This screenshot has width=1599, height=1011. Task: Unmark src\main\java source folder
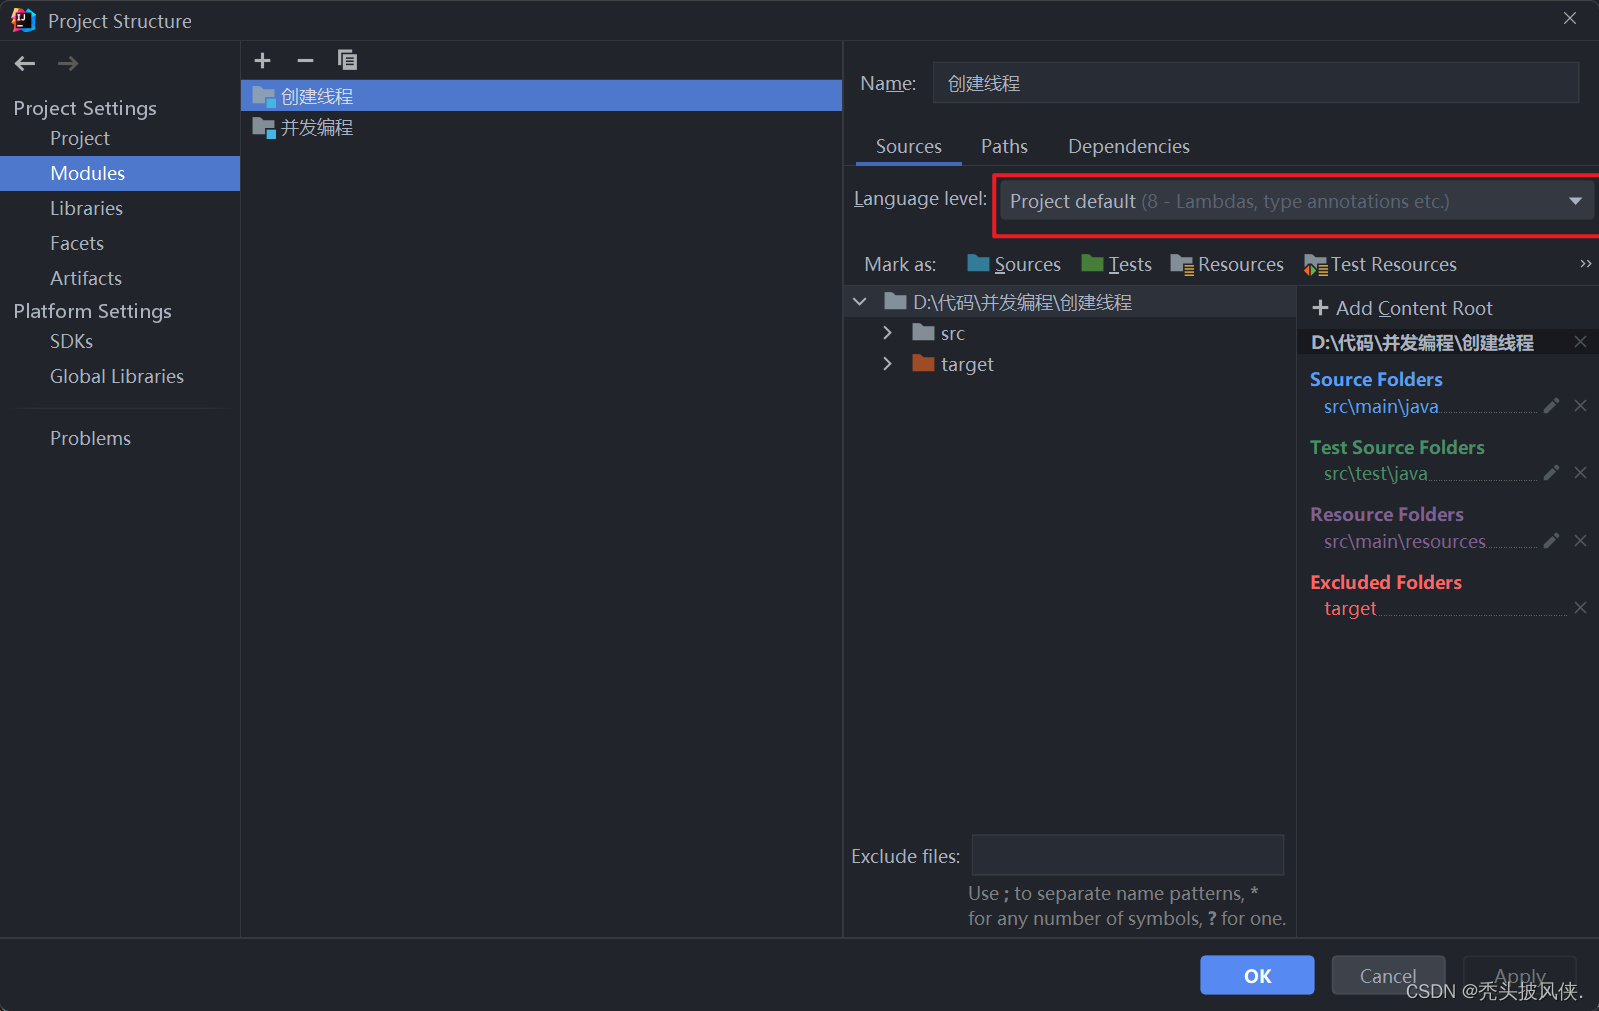coord(1580,406)
